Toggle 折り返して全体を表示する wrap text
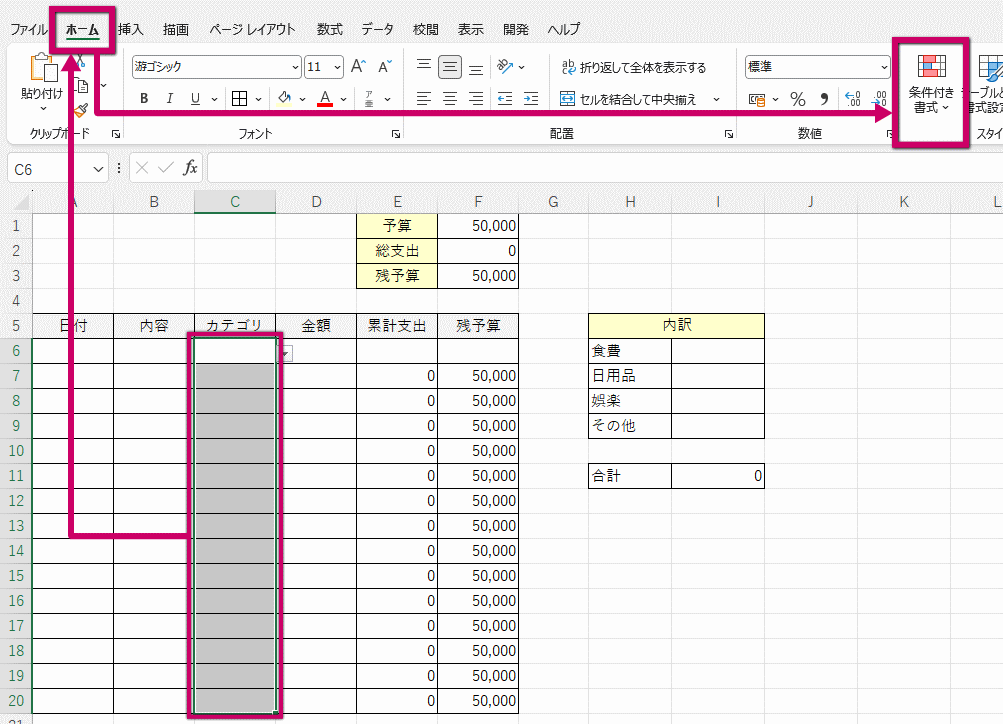Viewport: 1003px width, 724px height. [x=634, y=67]
